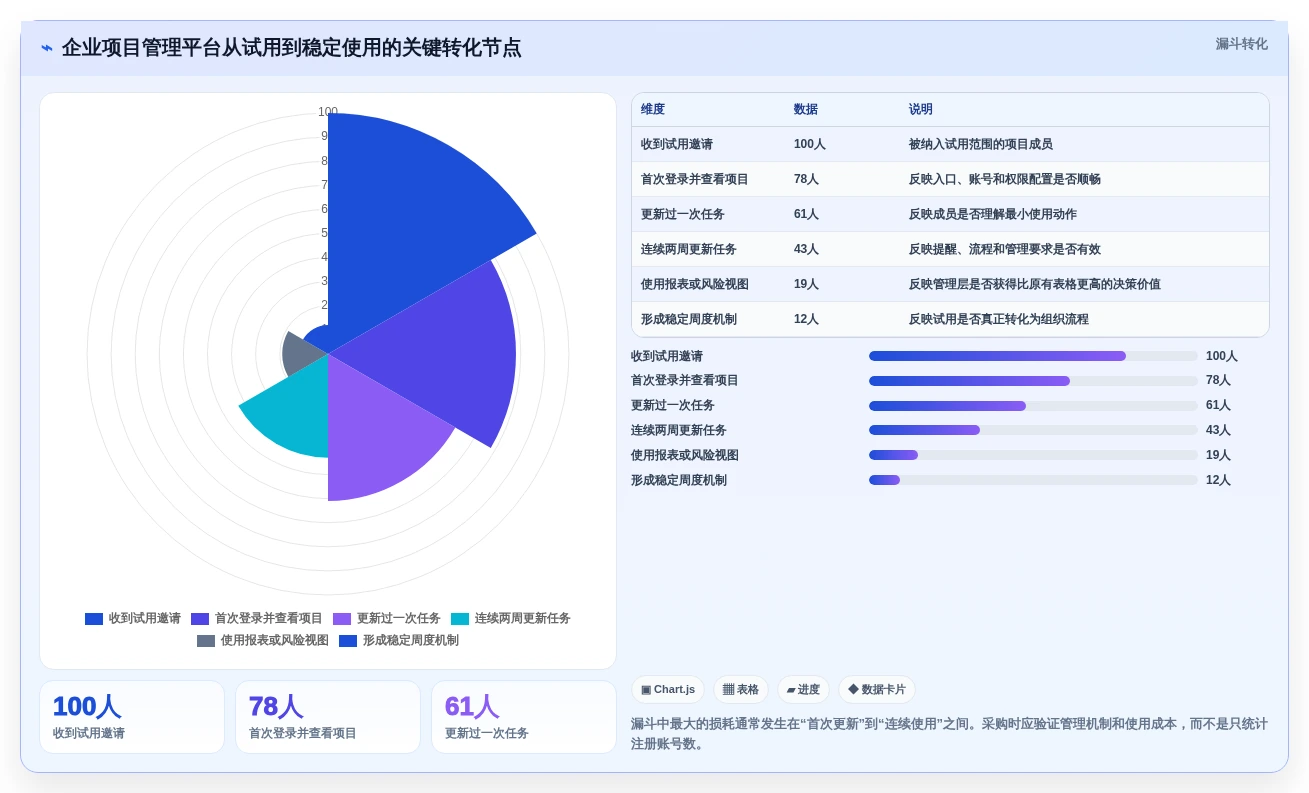Screen dimensions: 1309x793
Task: Click description 反映成员是否理解最小使用动作
Action: click(993, 214)
